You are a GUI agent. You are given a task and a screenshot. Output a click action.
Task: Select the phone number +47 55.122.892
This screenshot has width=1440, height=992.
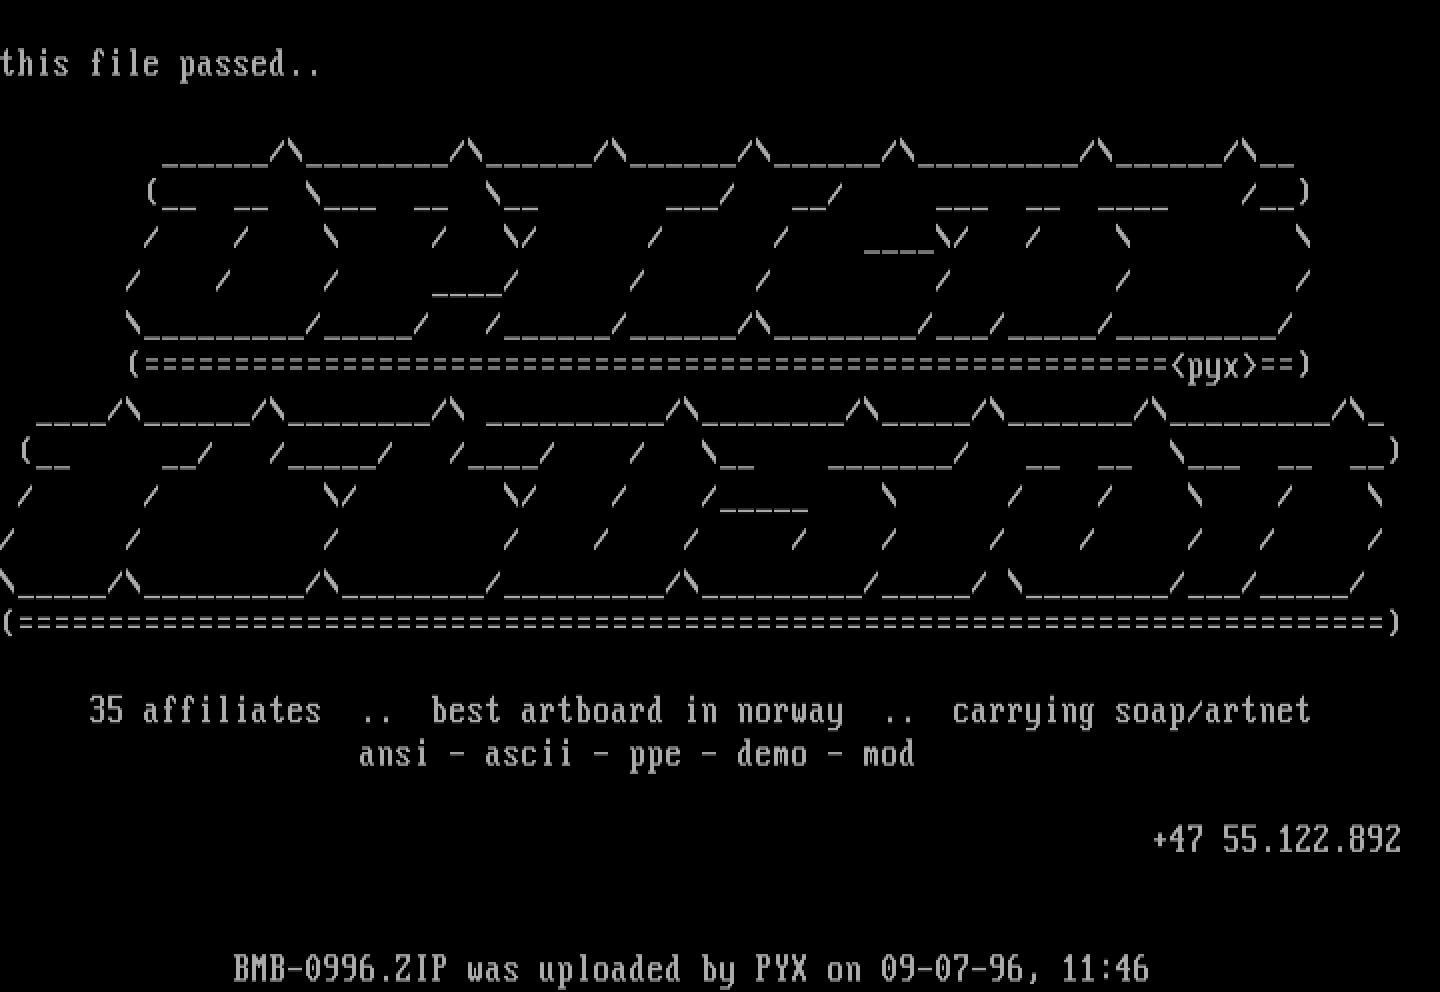[x=1277, y=838]
